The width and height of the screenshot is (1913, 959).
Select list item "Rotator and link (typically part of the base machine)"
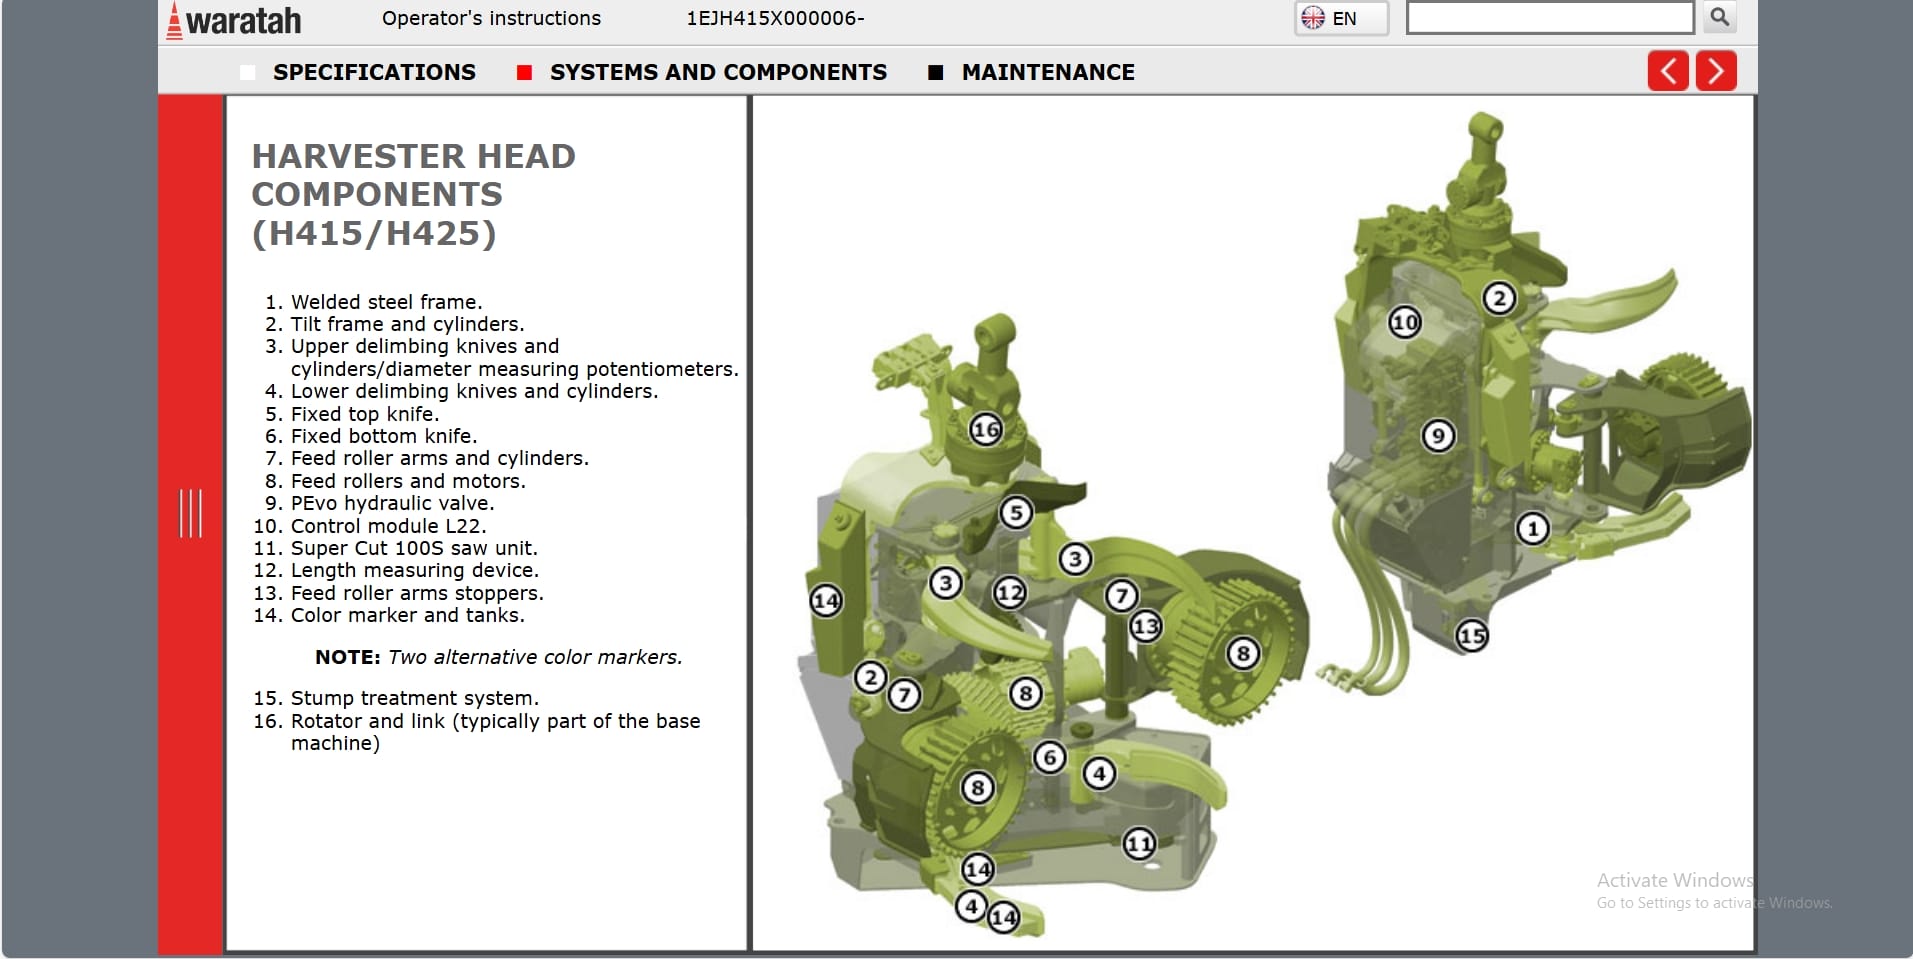495,732
